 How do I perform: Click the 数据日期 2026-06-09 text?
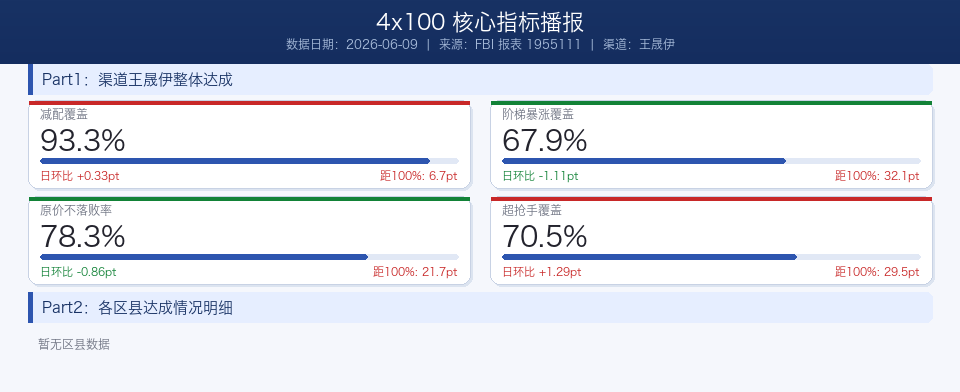click(x=351, y=44)
